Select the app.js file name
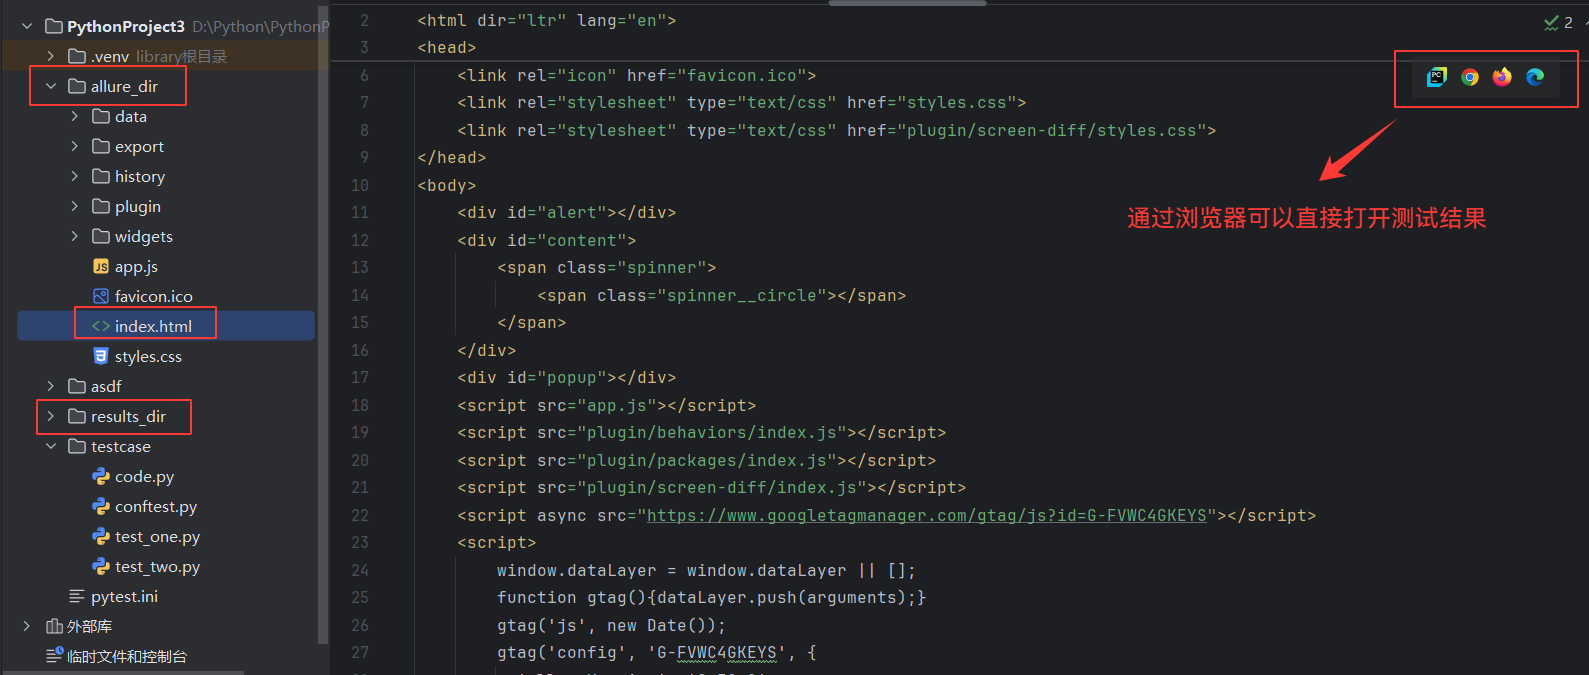The image size is (1589, 675). 136,266
